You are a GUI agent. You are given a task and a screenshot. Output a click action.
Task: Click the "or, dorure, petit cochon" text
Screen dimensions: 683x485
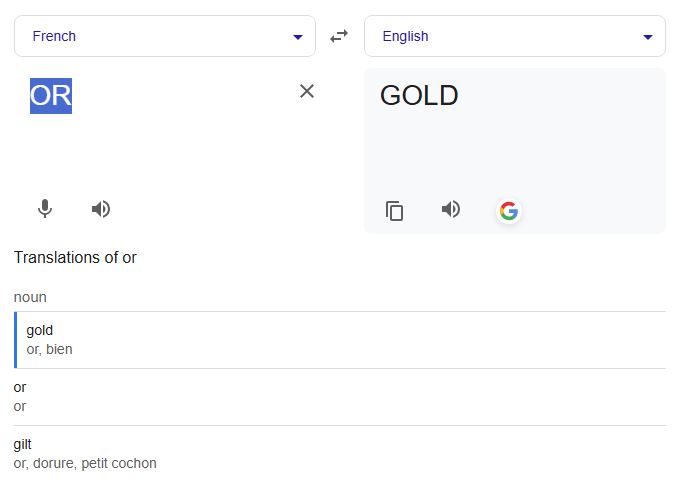(x=85, y=463)
